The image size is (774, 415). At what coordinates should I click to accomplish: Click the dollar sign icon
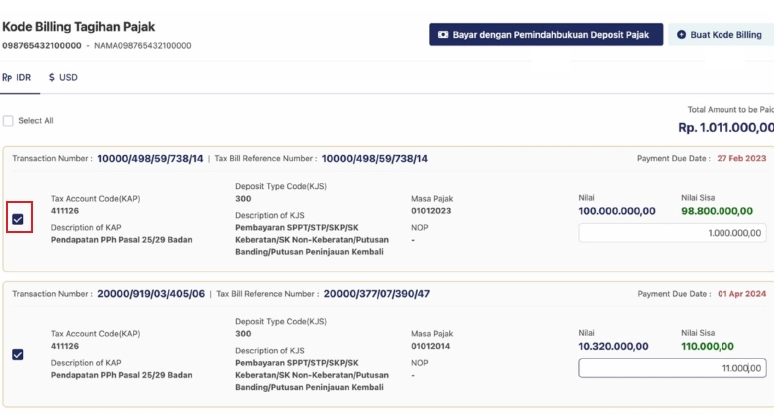pos(52,77)
